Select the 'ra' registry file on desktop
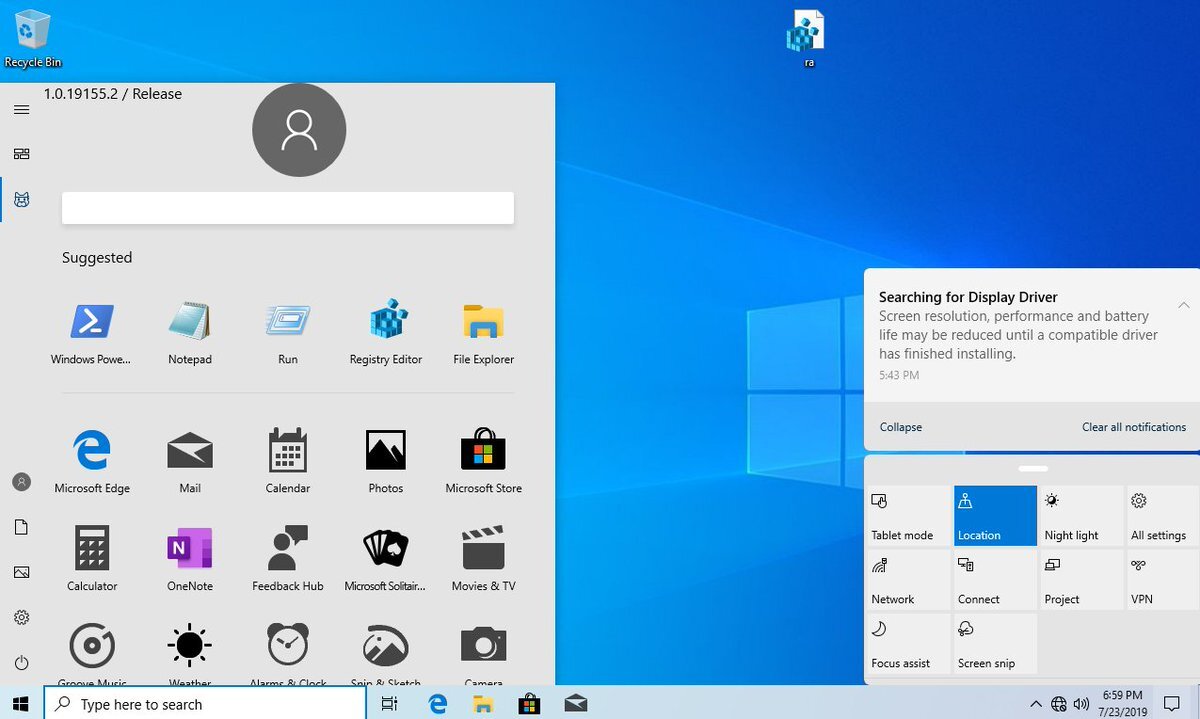 [807, 40]
